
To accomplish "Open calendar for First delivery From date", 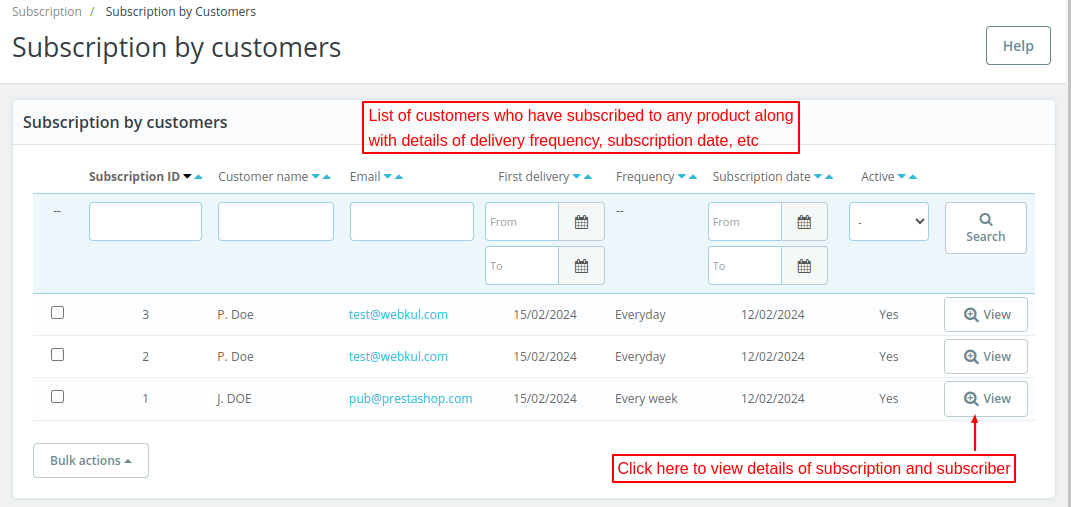I will [x=581, y=222].
